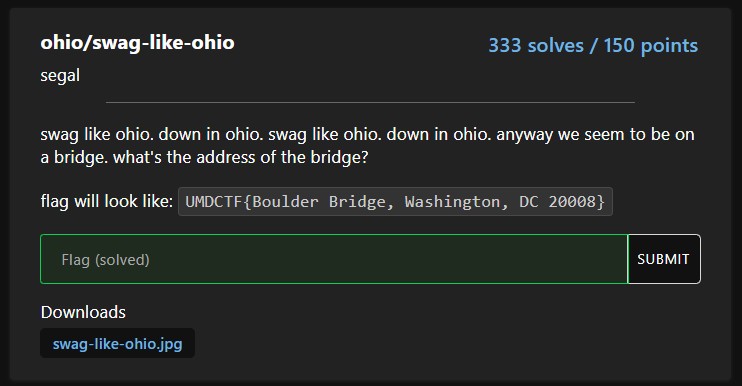
Task: Click the 150 points text
Action: (651, 45)
